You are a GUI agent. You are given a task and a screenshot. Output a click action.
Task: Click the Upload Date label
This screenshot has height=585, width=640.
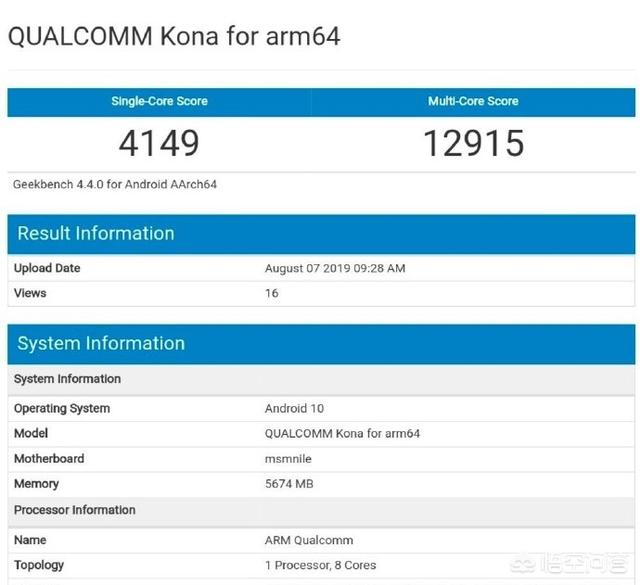[47, 268]
